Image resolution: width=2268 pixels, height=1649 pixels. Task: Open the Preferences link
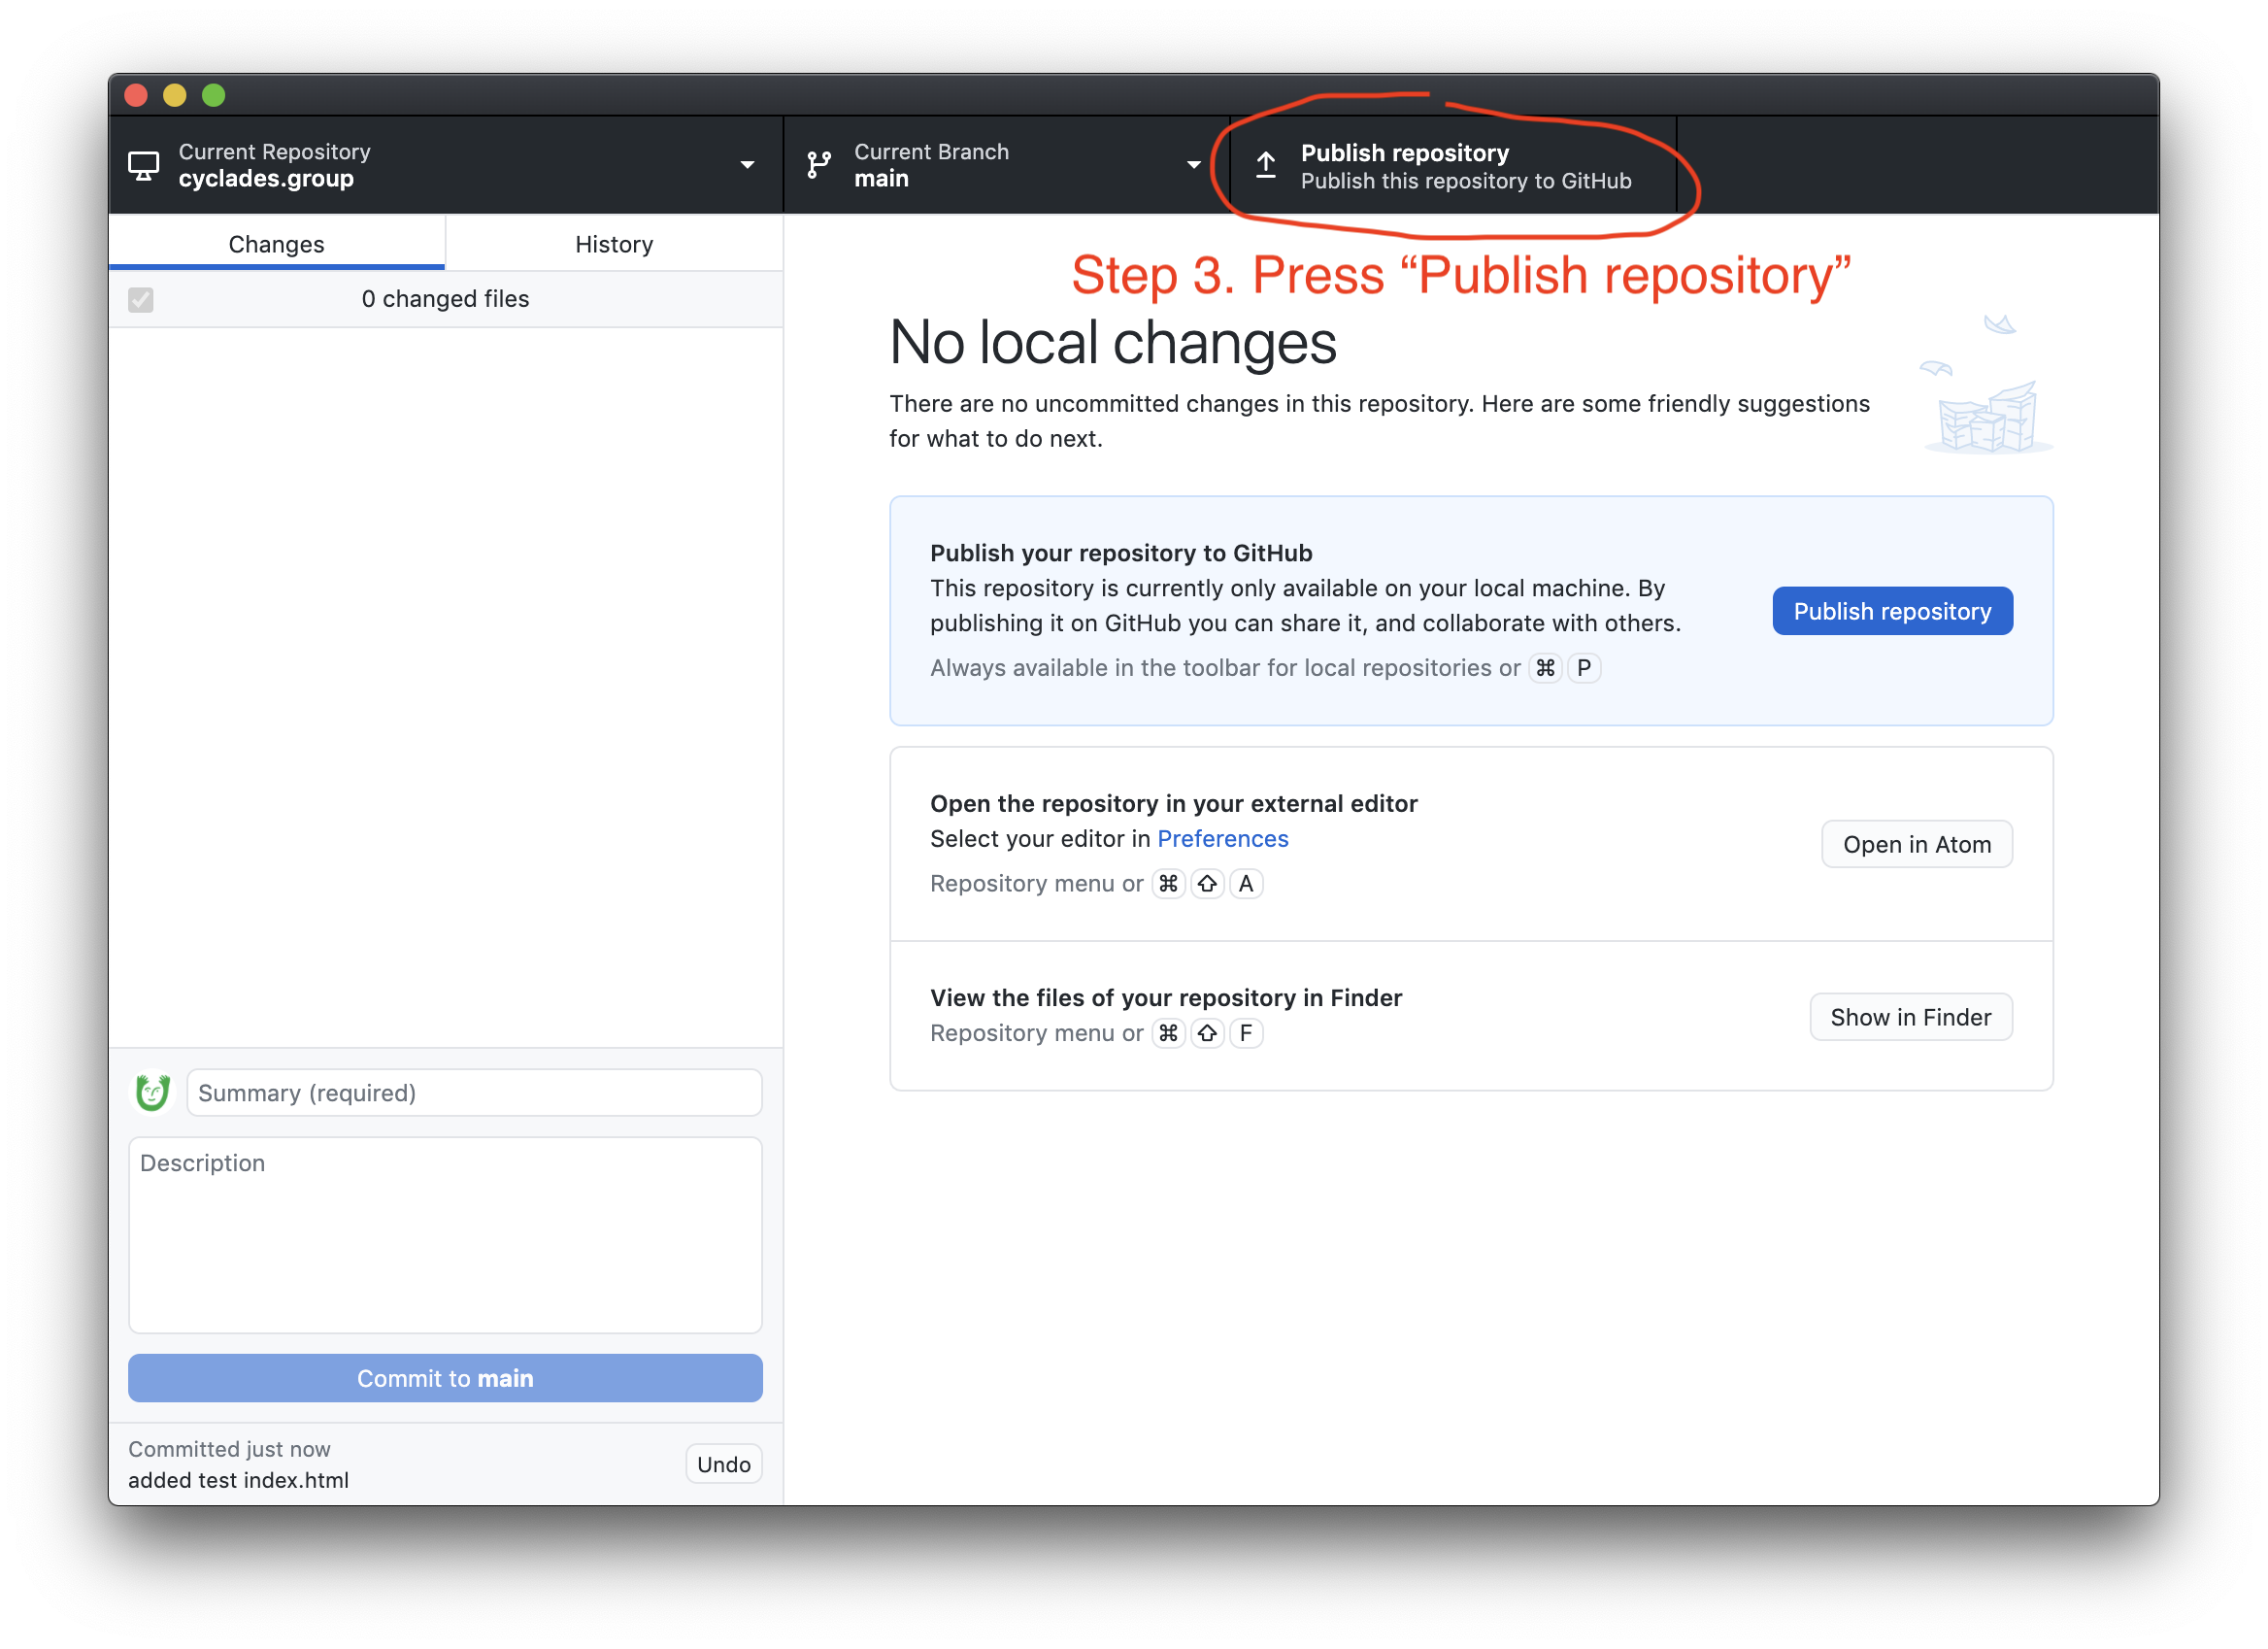1222,839
